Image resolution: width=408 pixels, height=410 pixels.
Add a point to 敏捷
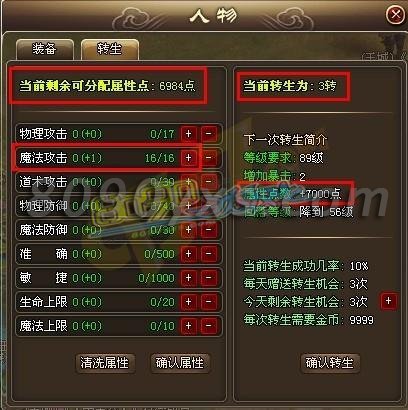189,278
